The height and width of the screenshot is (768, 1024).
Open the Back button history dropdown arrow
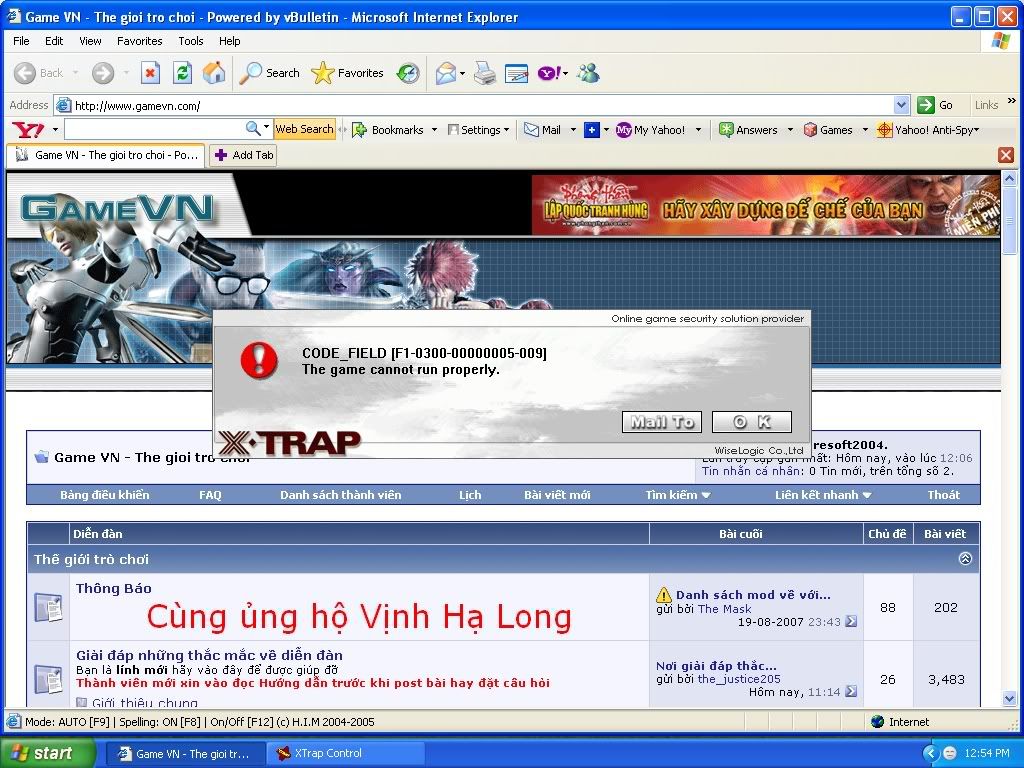tap(75, 73)
